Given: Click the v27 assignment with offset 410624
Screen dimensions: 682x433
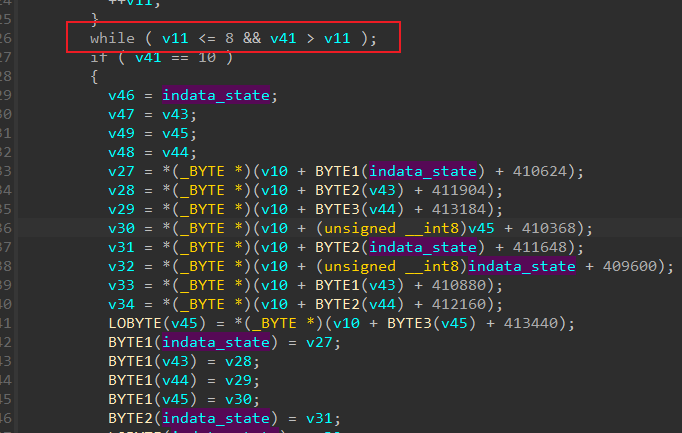Looking at the screenshot, I should [x=346, y=171].
